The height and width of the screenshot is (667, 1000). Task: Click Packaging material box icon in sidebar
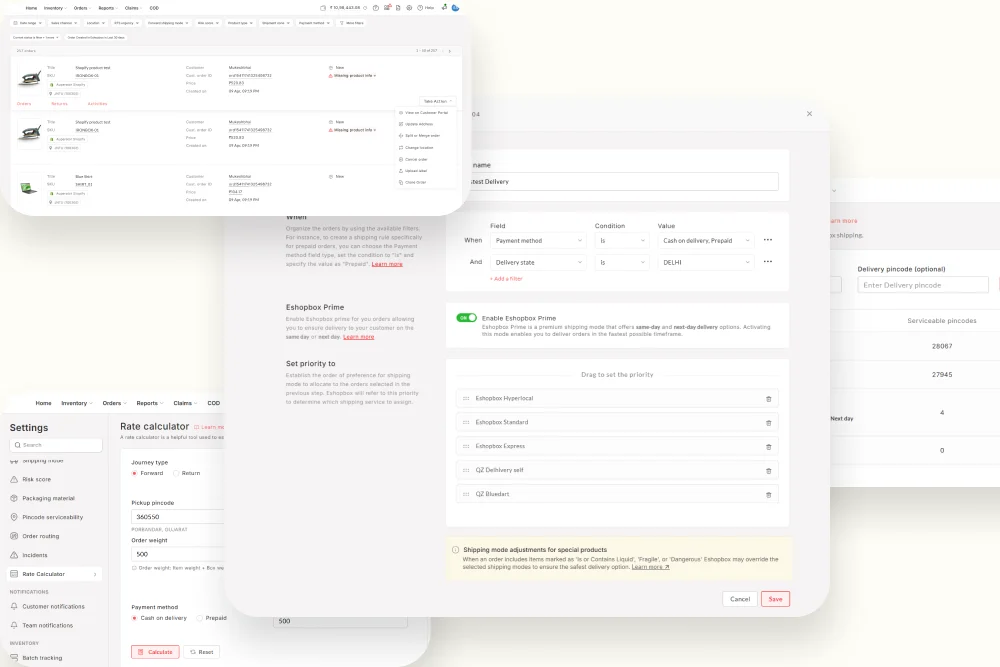click(14, 498)
